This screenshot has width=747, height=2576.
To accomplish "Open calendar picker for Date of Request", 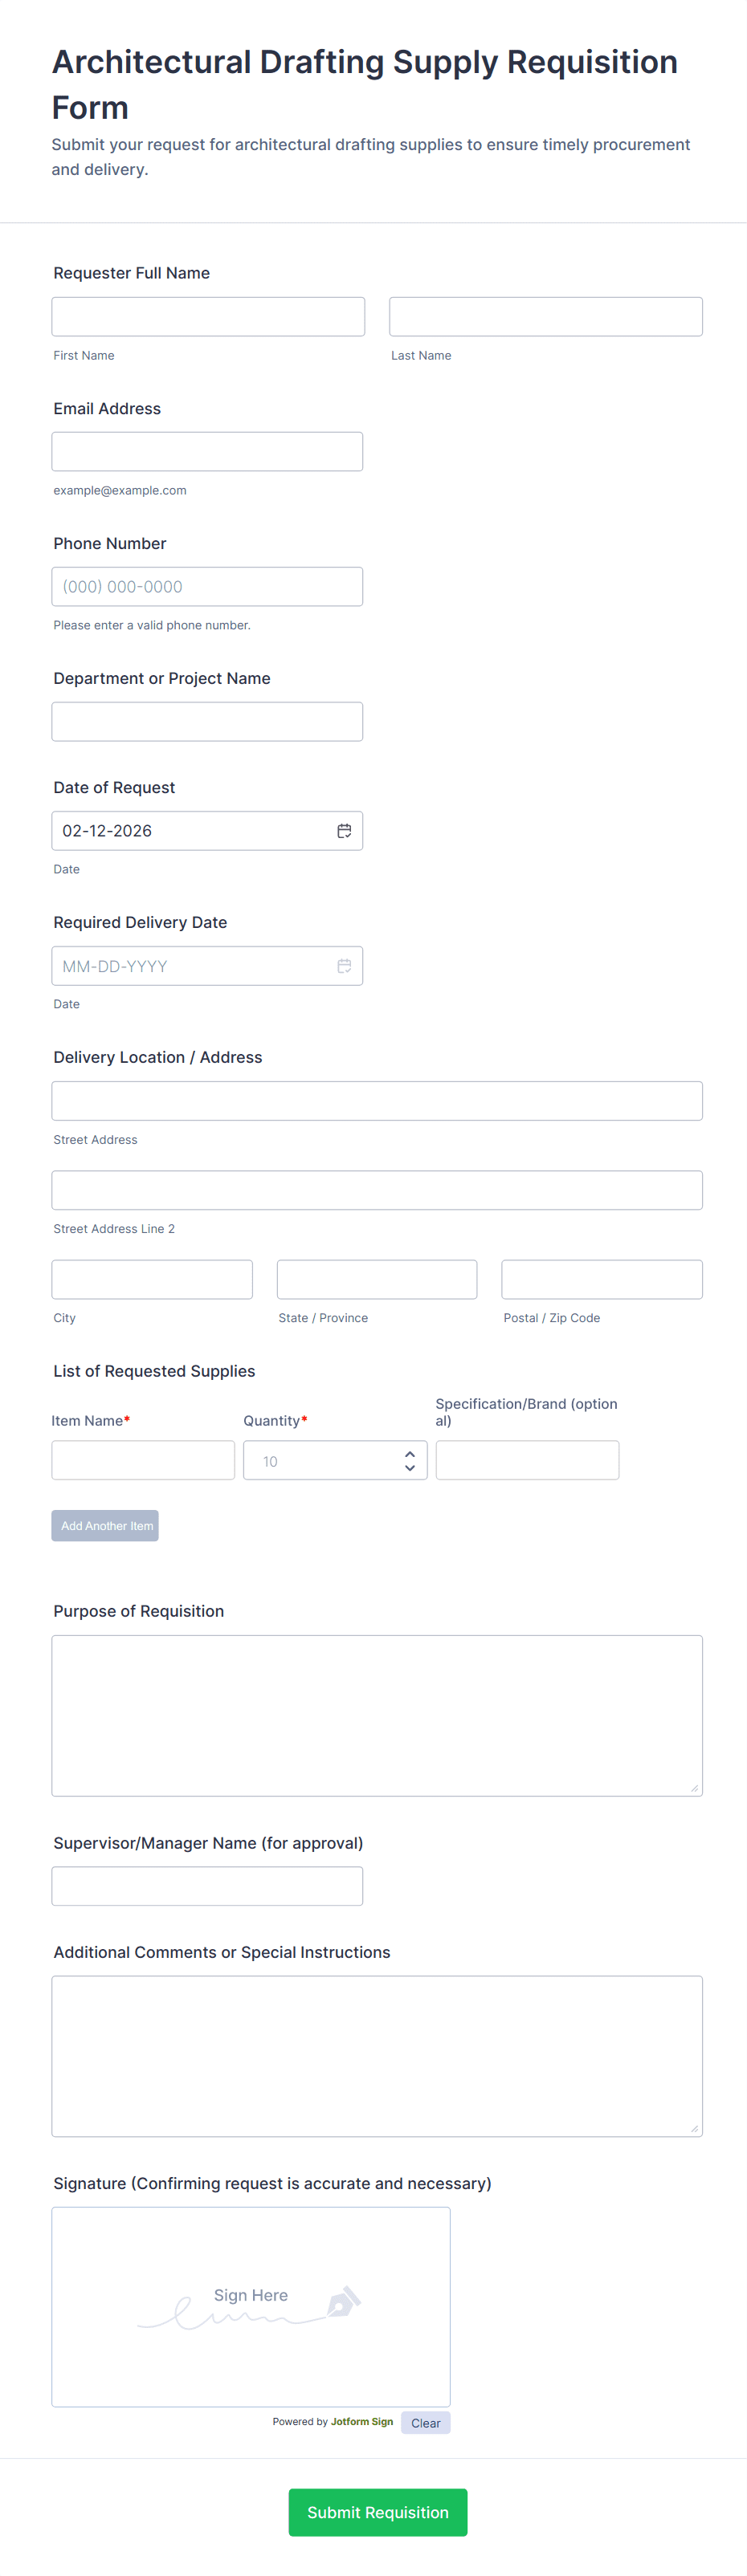I will [344, 831].
